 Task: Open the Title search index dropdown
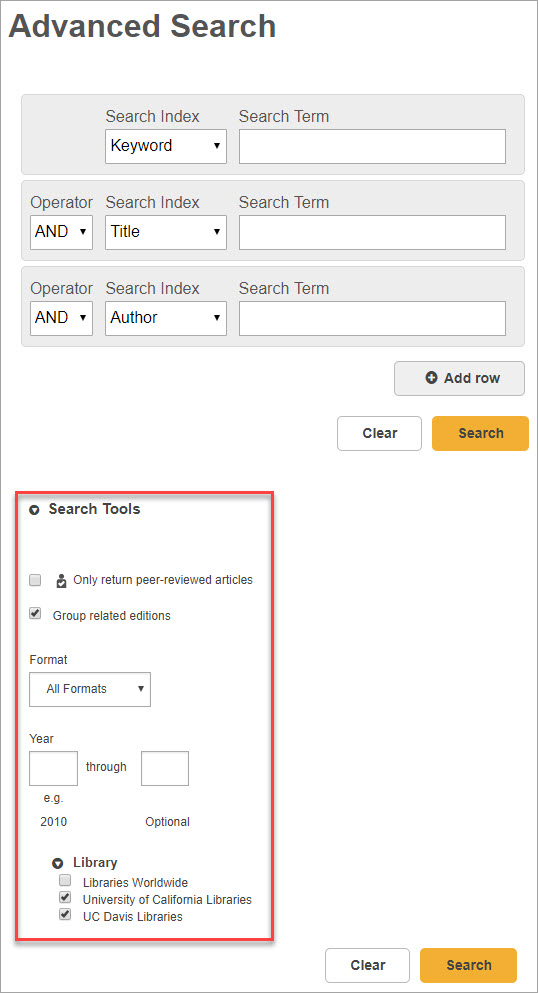(166, 232)
